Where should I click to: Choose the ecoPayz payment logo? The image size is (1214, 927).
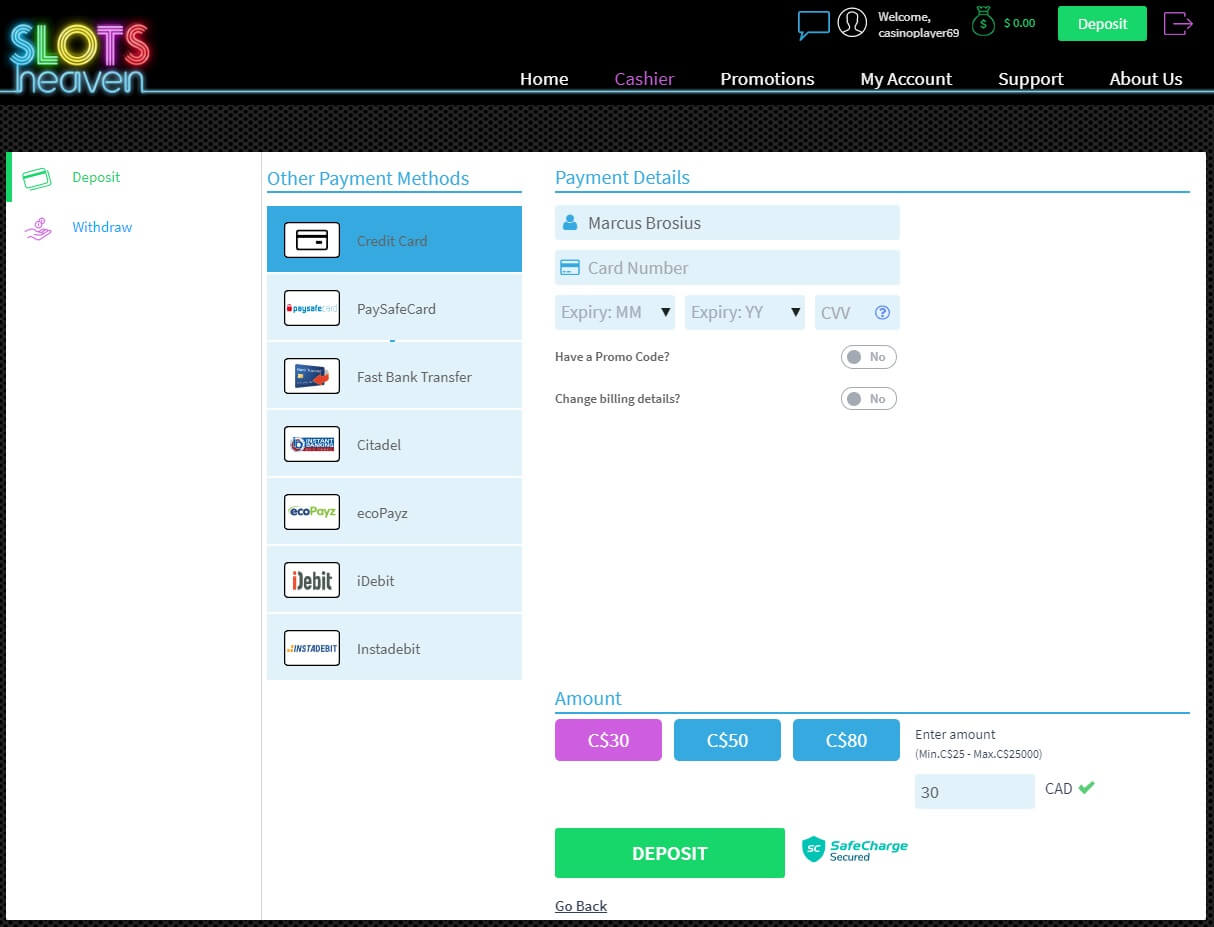(312, 512)
